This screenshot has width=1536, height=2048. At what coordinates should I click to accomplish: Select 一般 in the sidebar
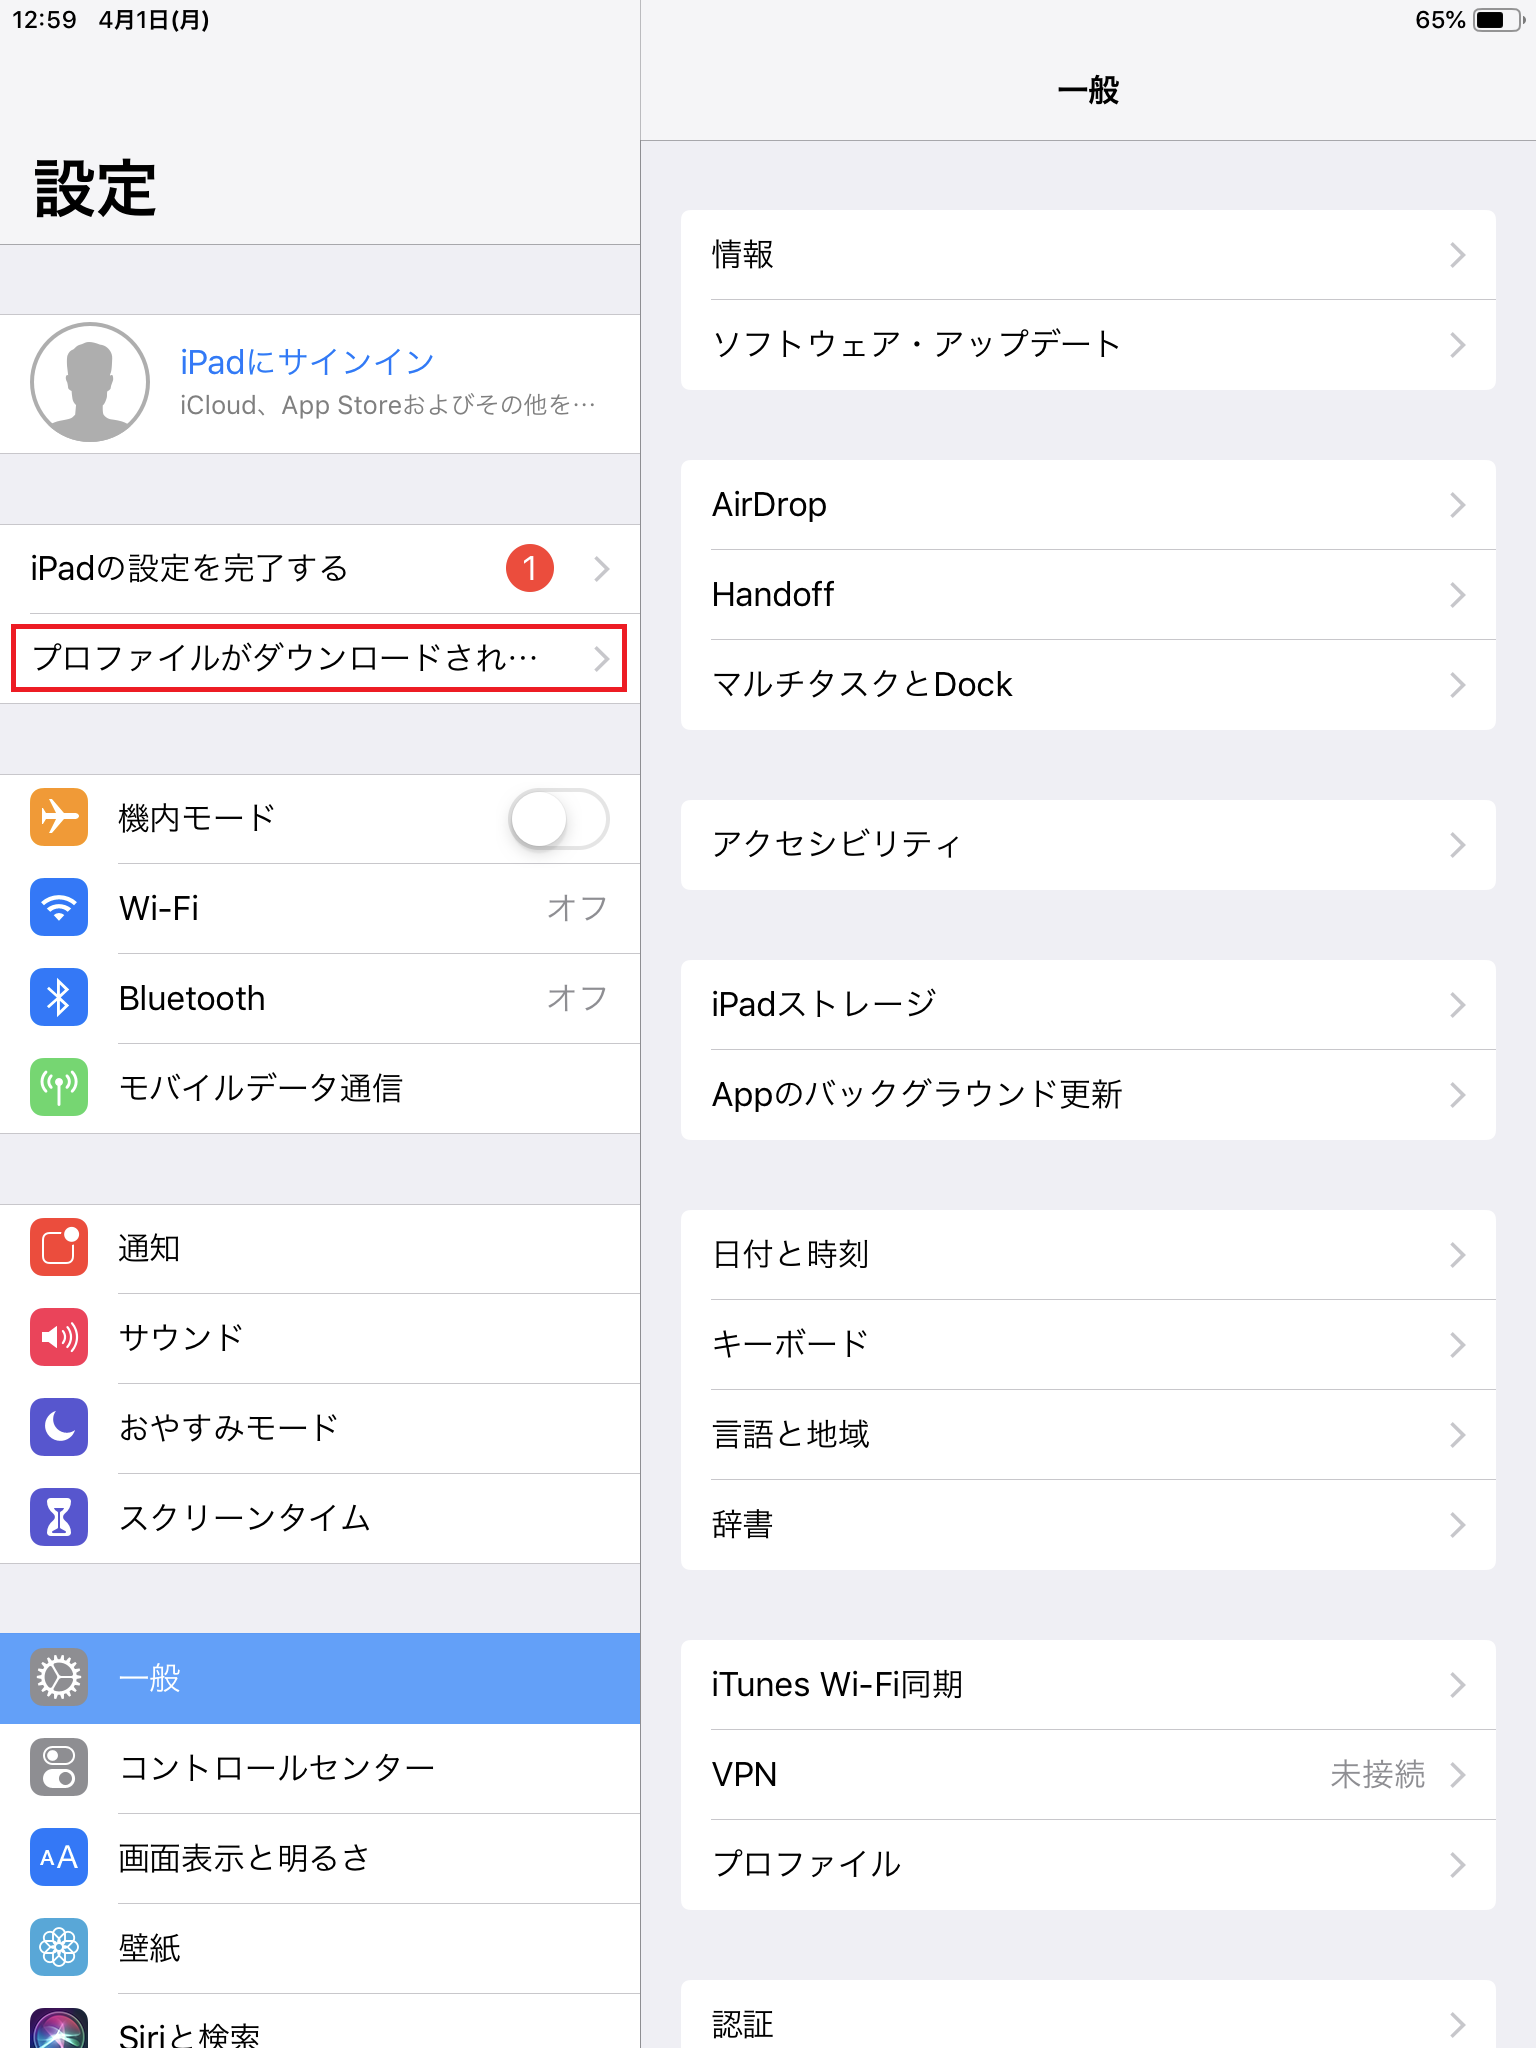(x=320, y=1678)
